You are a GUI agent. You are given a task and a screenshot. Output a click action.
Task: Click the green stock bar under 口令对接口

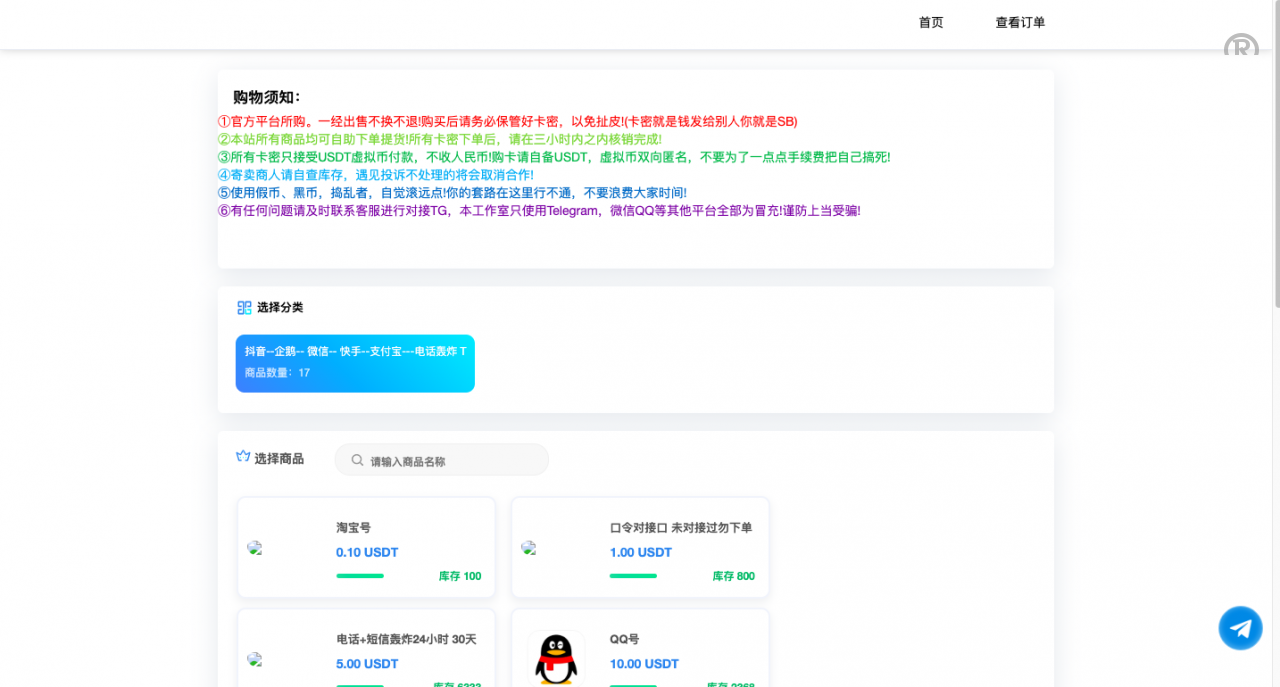click(633, 576)
